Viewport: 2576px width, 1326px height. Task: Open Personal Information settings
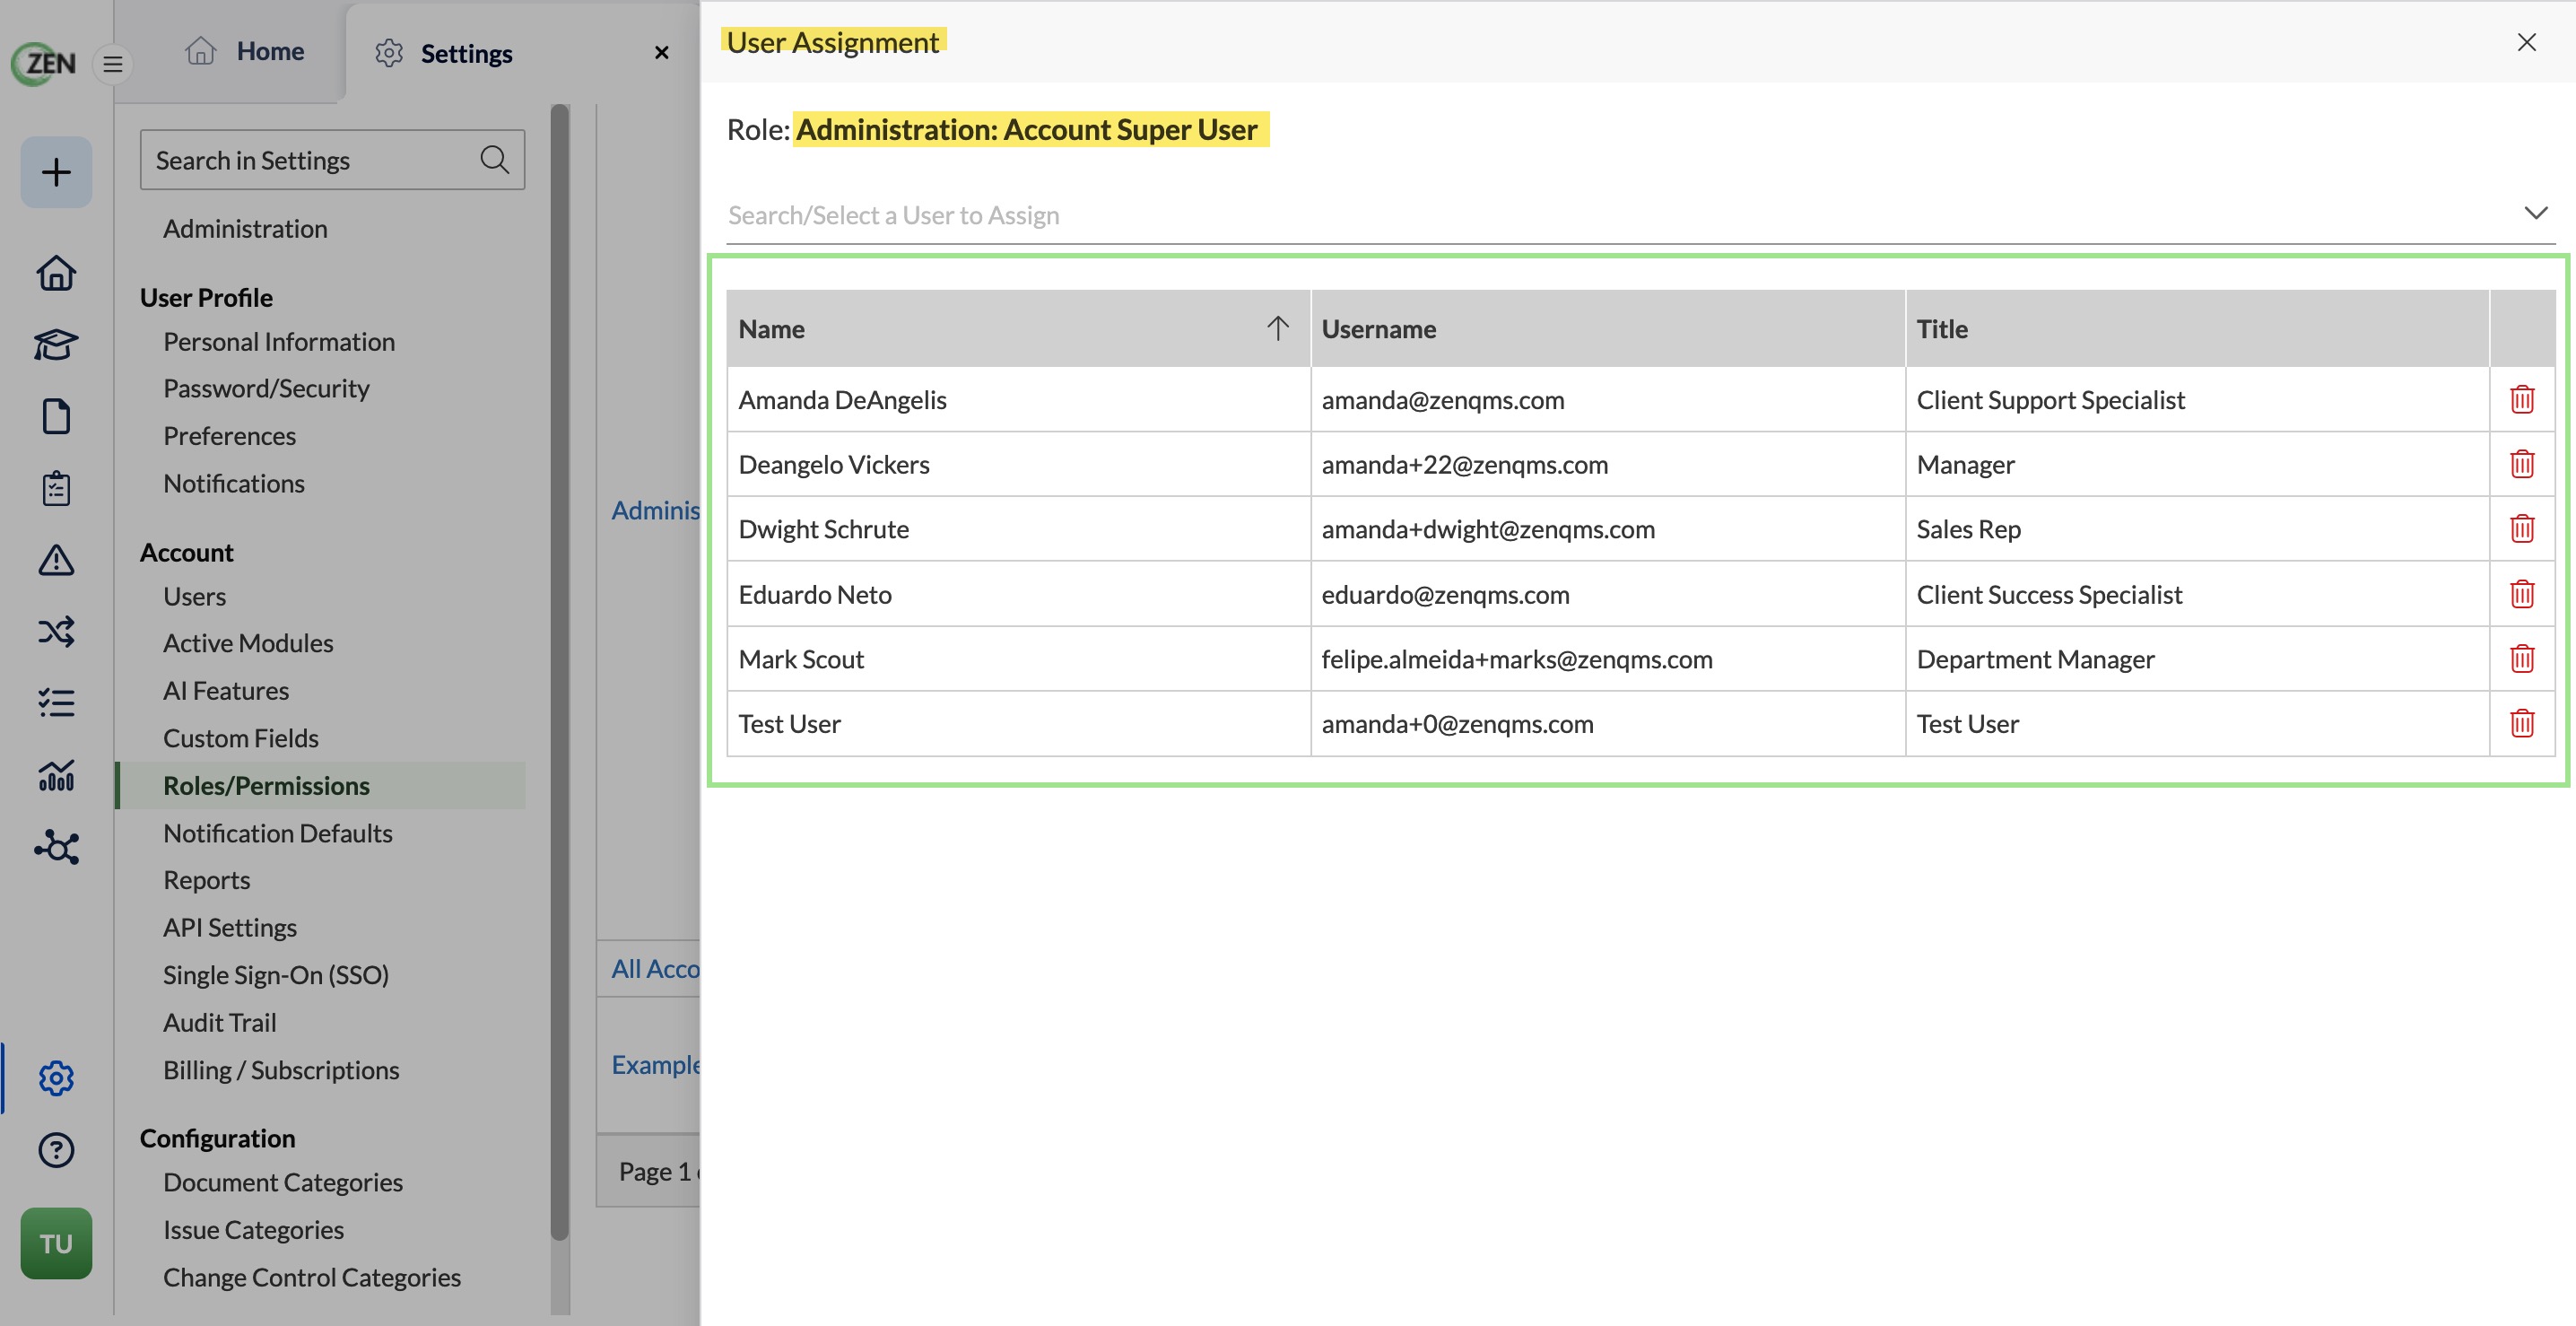pyautogui.click(x=279, y=342)
